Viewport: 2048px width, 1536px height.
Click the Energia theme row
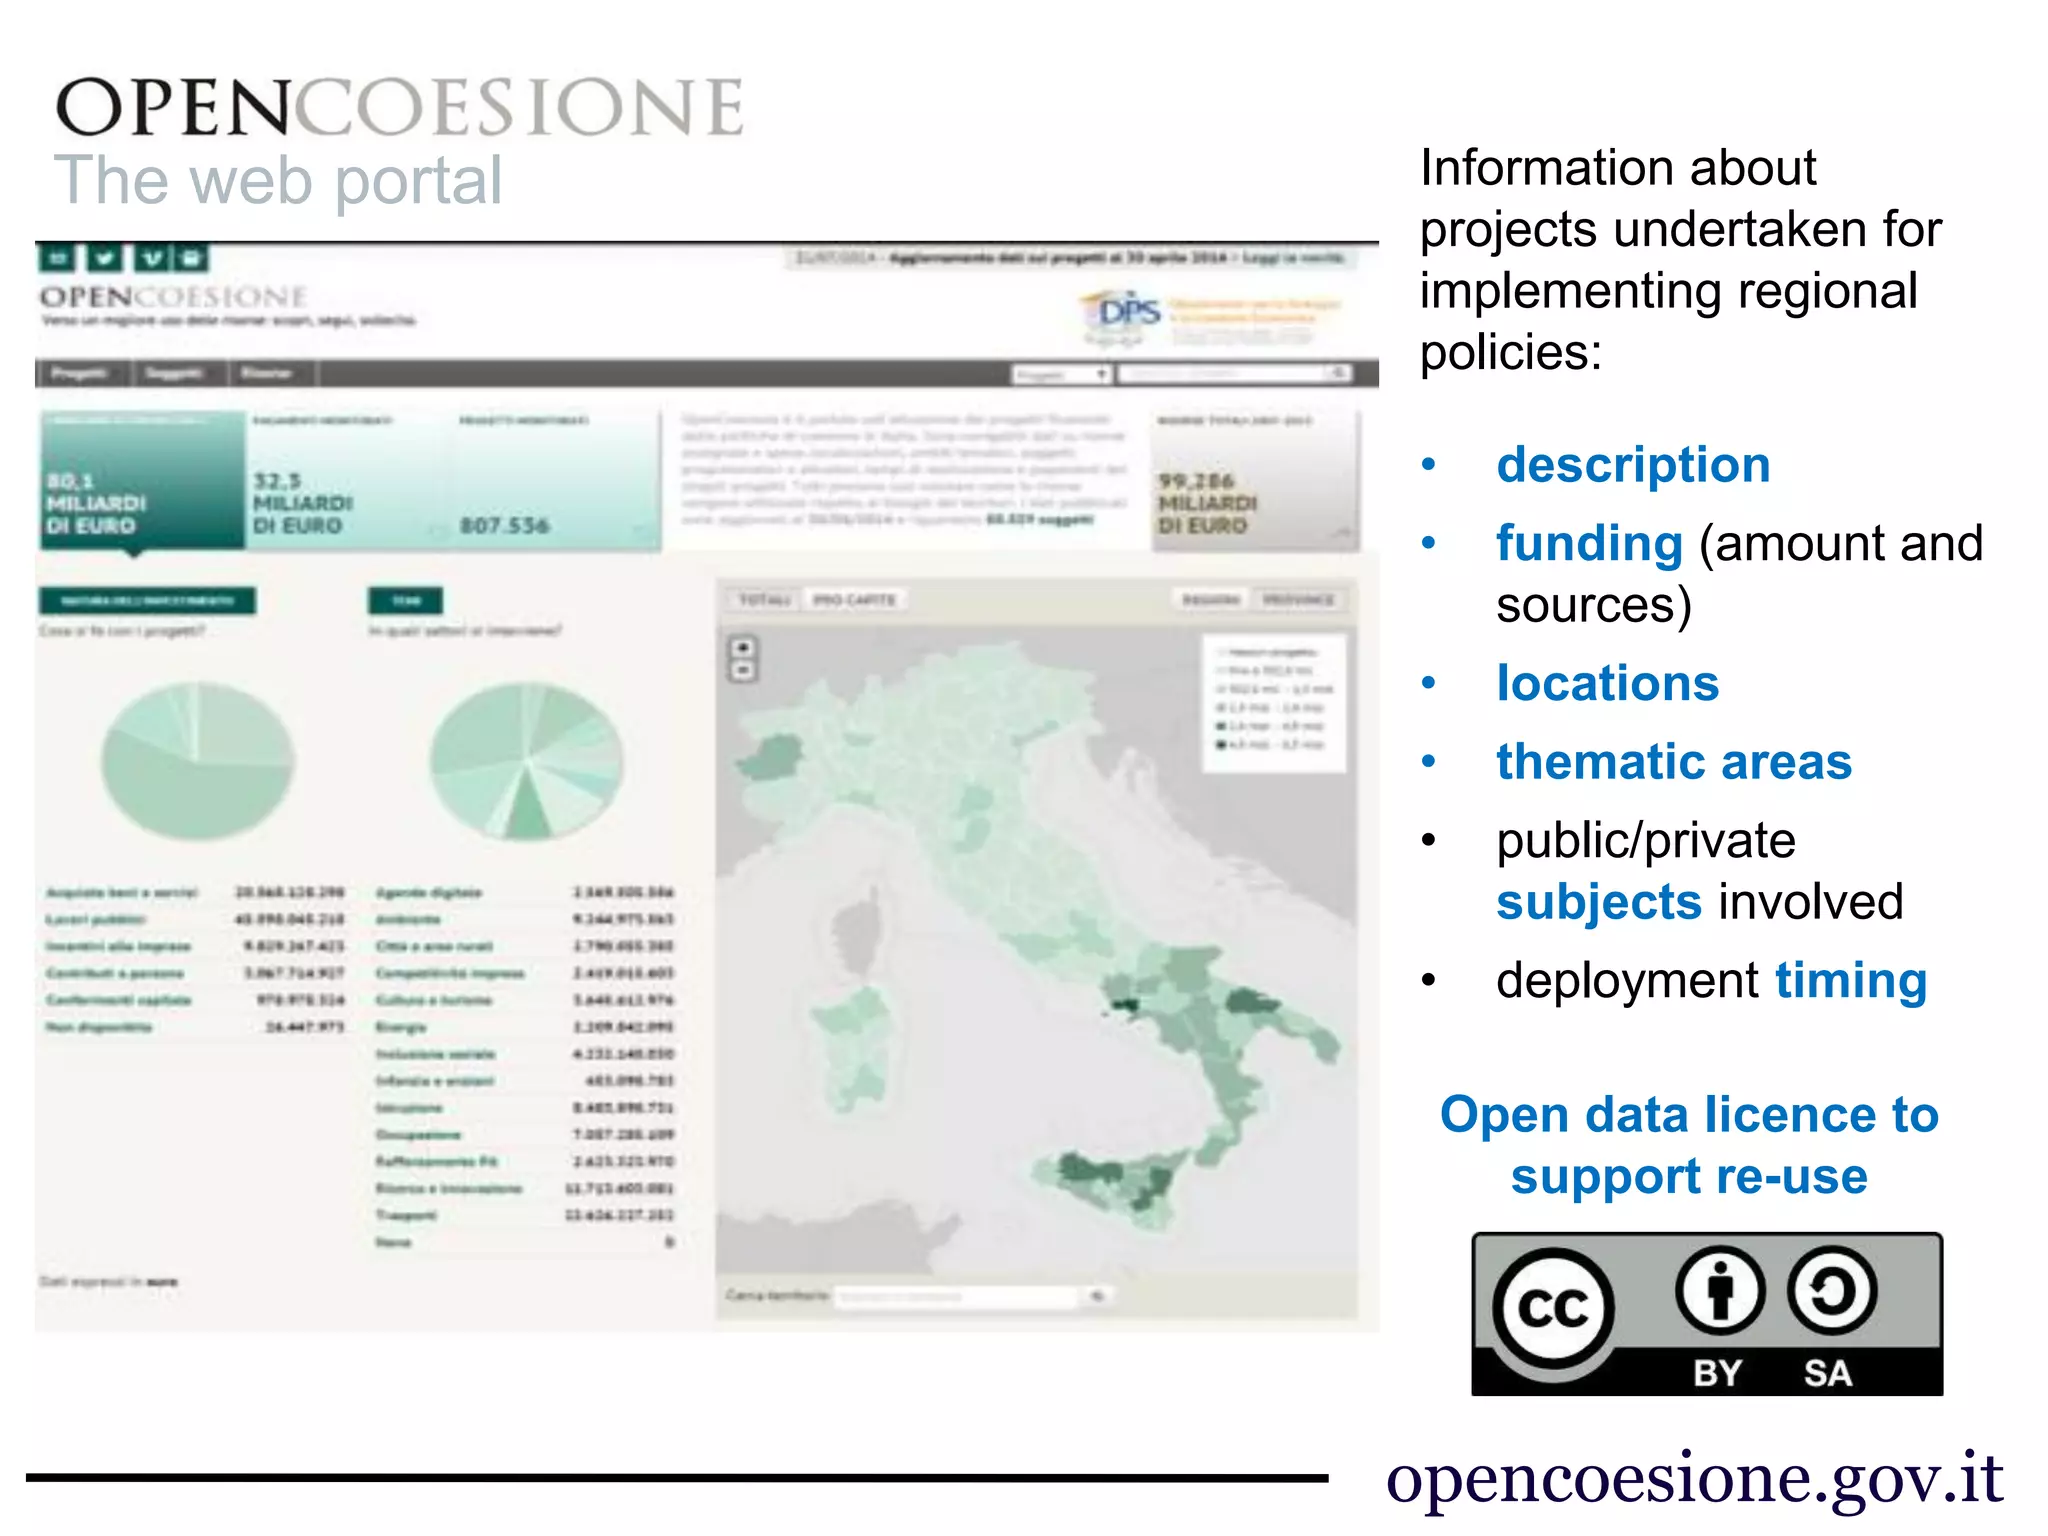pos(525,1027)
